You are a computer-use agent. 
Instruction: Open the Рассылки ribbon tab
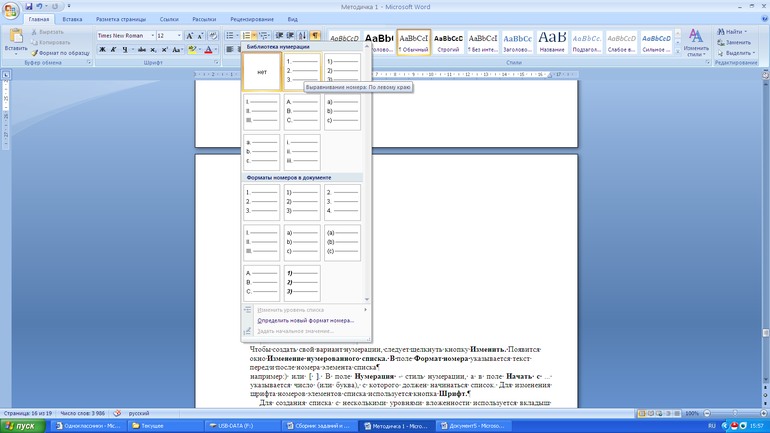pos(204,19)
